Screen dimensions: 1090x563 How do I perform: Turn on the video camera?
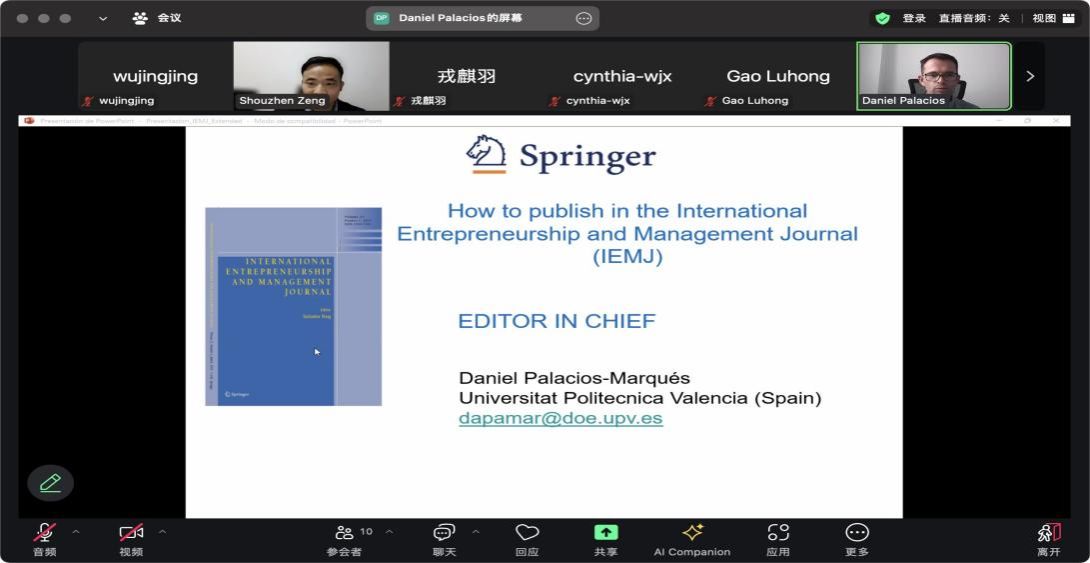coord(131,533)
